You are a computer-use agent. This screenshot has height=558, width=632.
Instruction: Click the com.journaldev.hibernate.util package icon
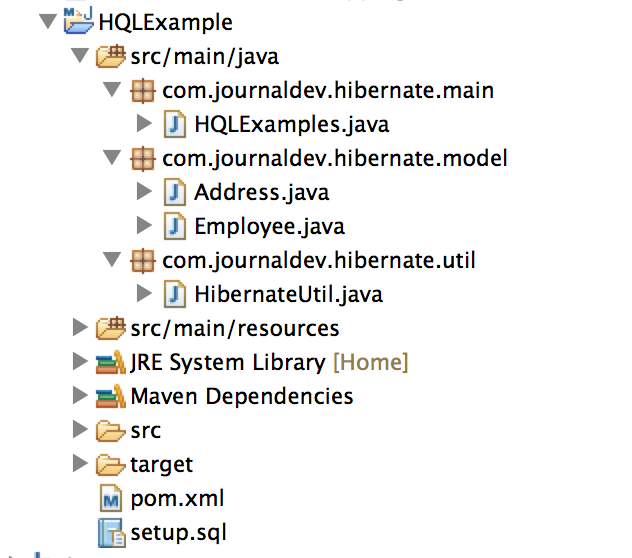click(x=143, y=260)
